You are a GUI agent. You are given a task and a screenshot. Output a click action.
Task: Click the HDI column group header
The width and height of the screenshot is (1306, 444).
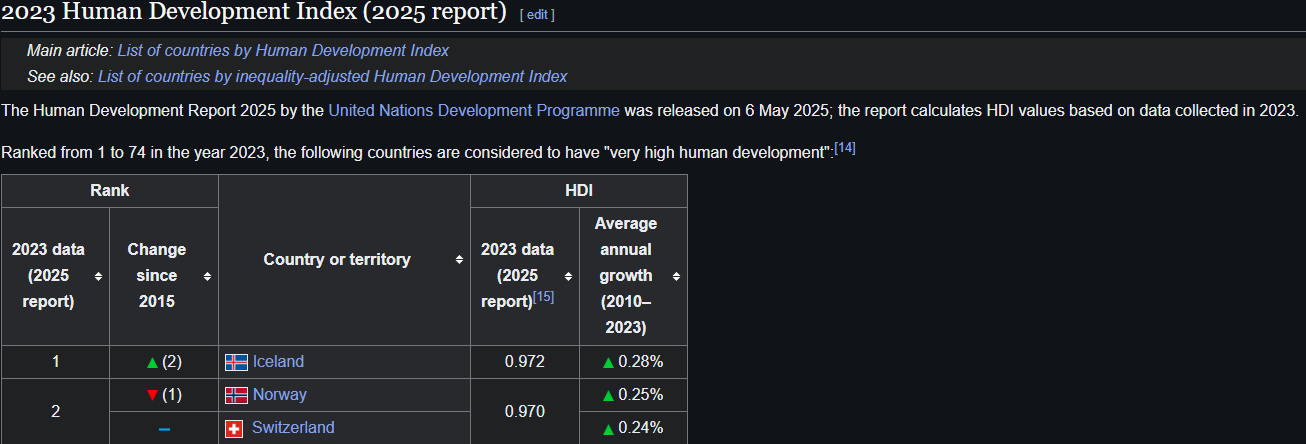(579, 190)
